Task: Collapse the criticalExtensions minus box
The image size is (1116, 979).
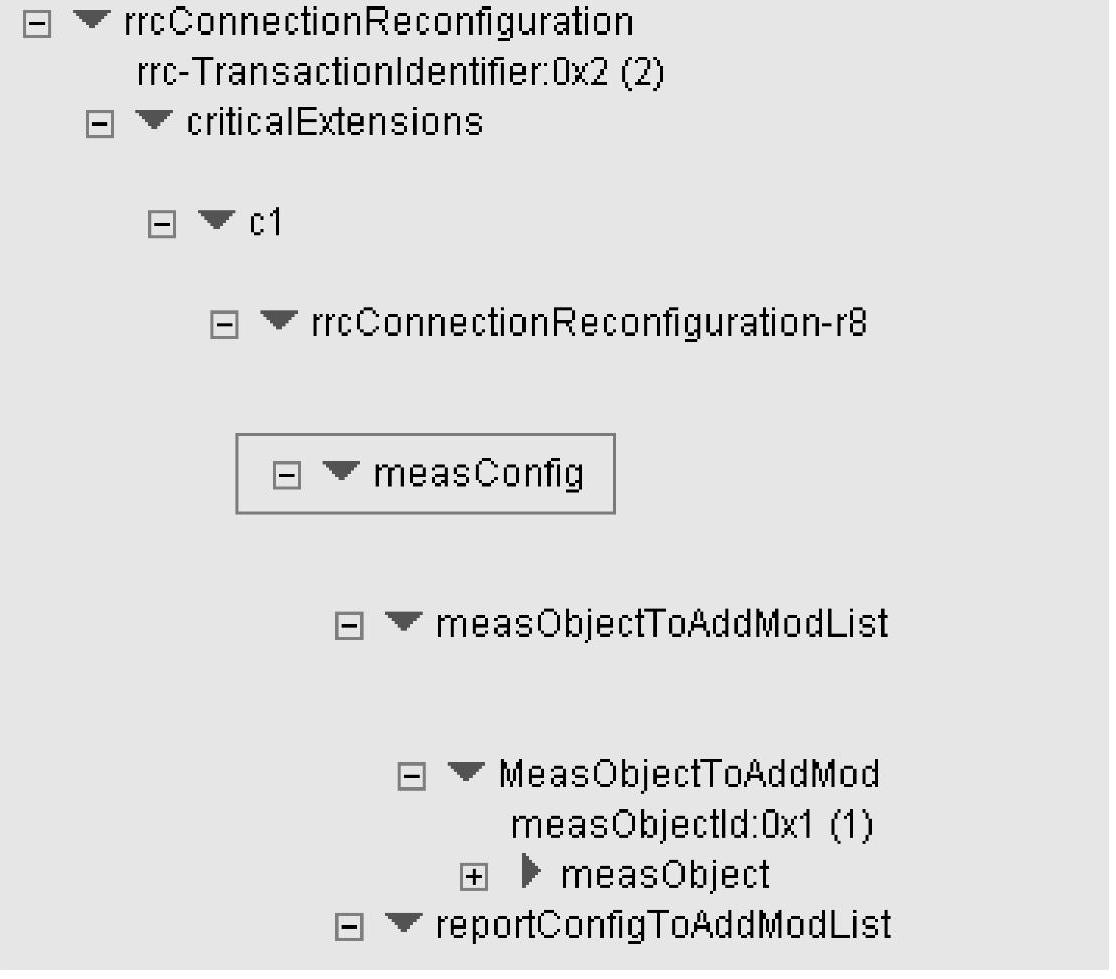Action: coord(99,126)
